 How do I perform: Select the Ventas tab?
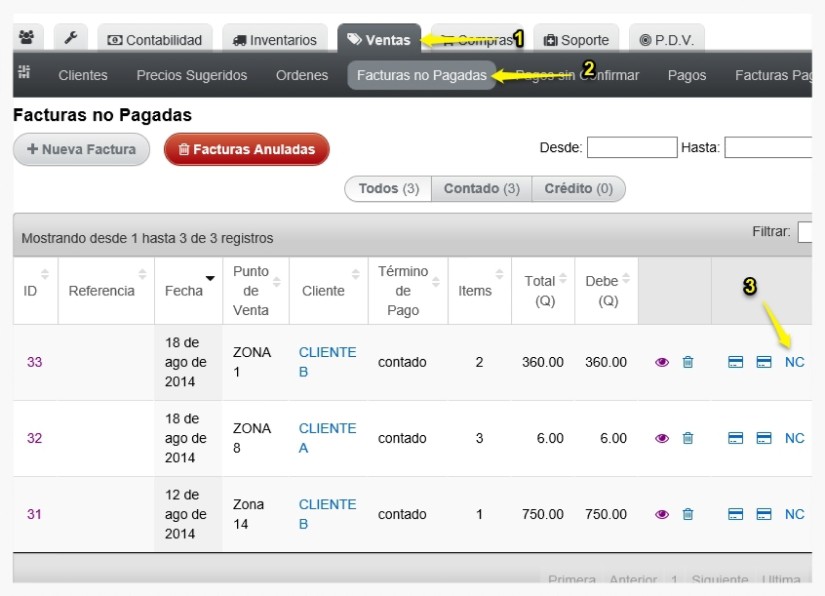coord(379,39)
